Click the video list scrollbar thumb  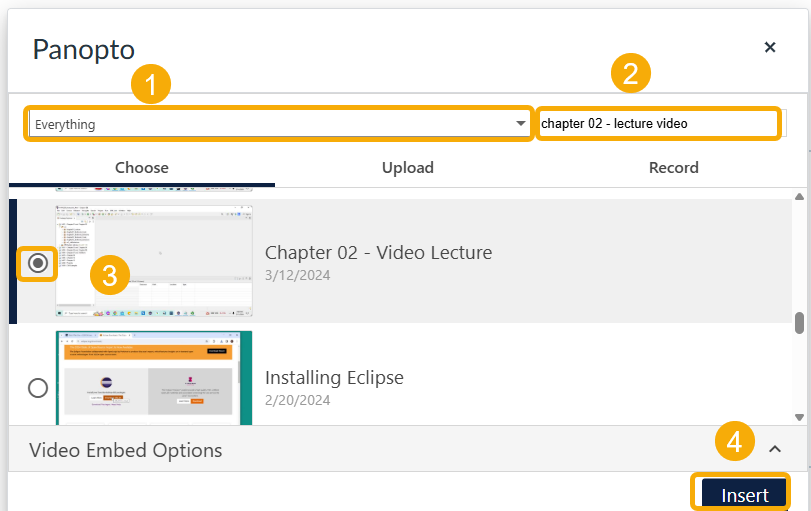pos(799,323)
